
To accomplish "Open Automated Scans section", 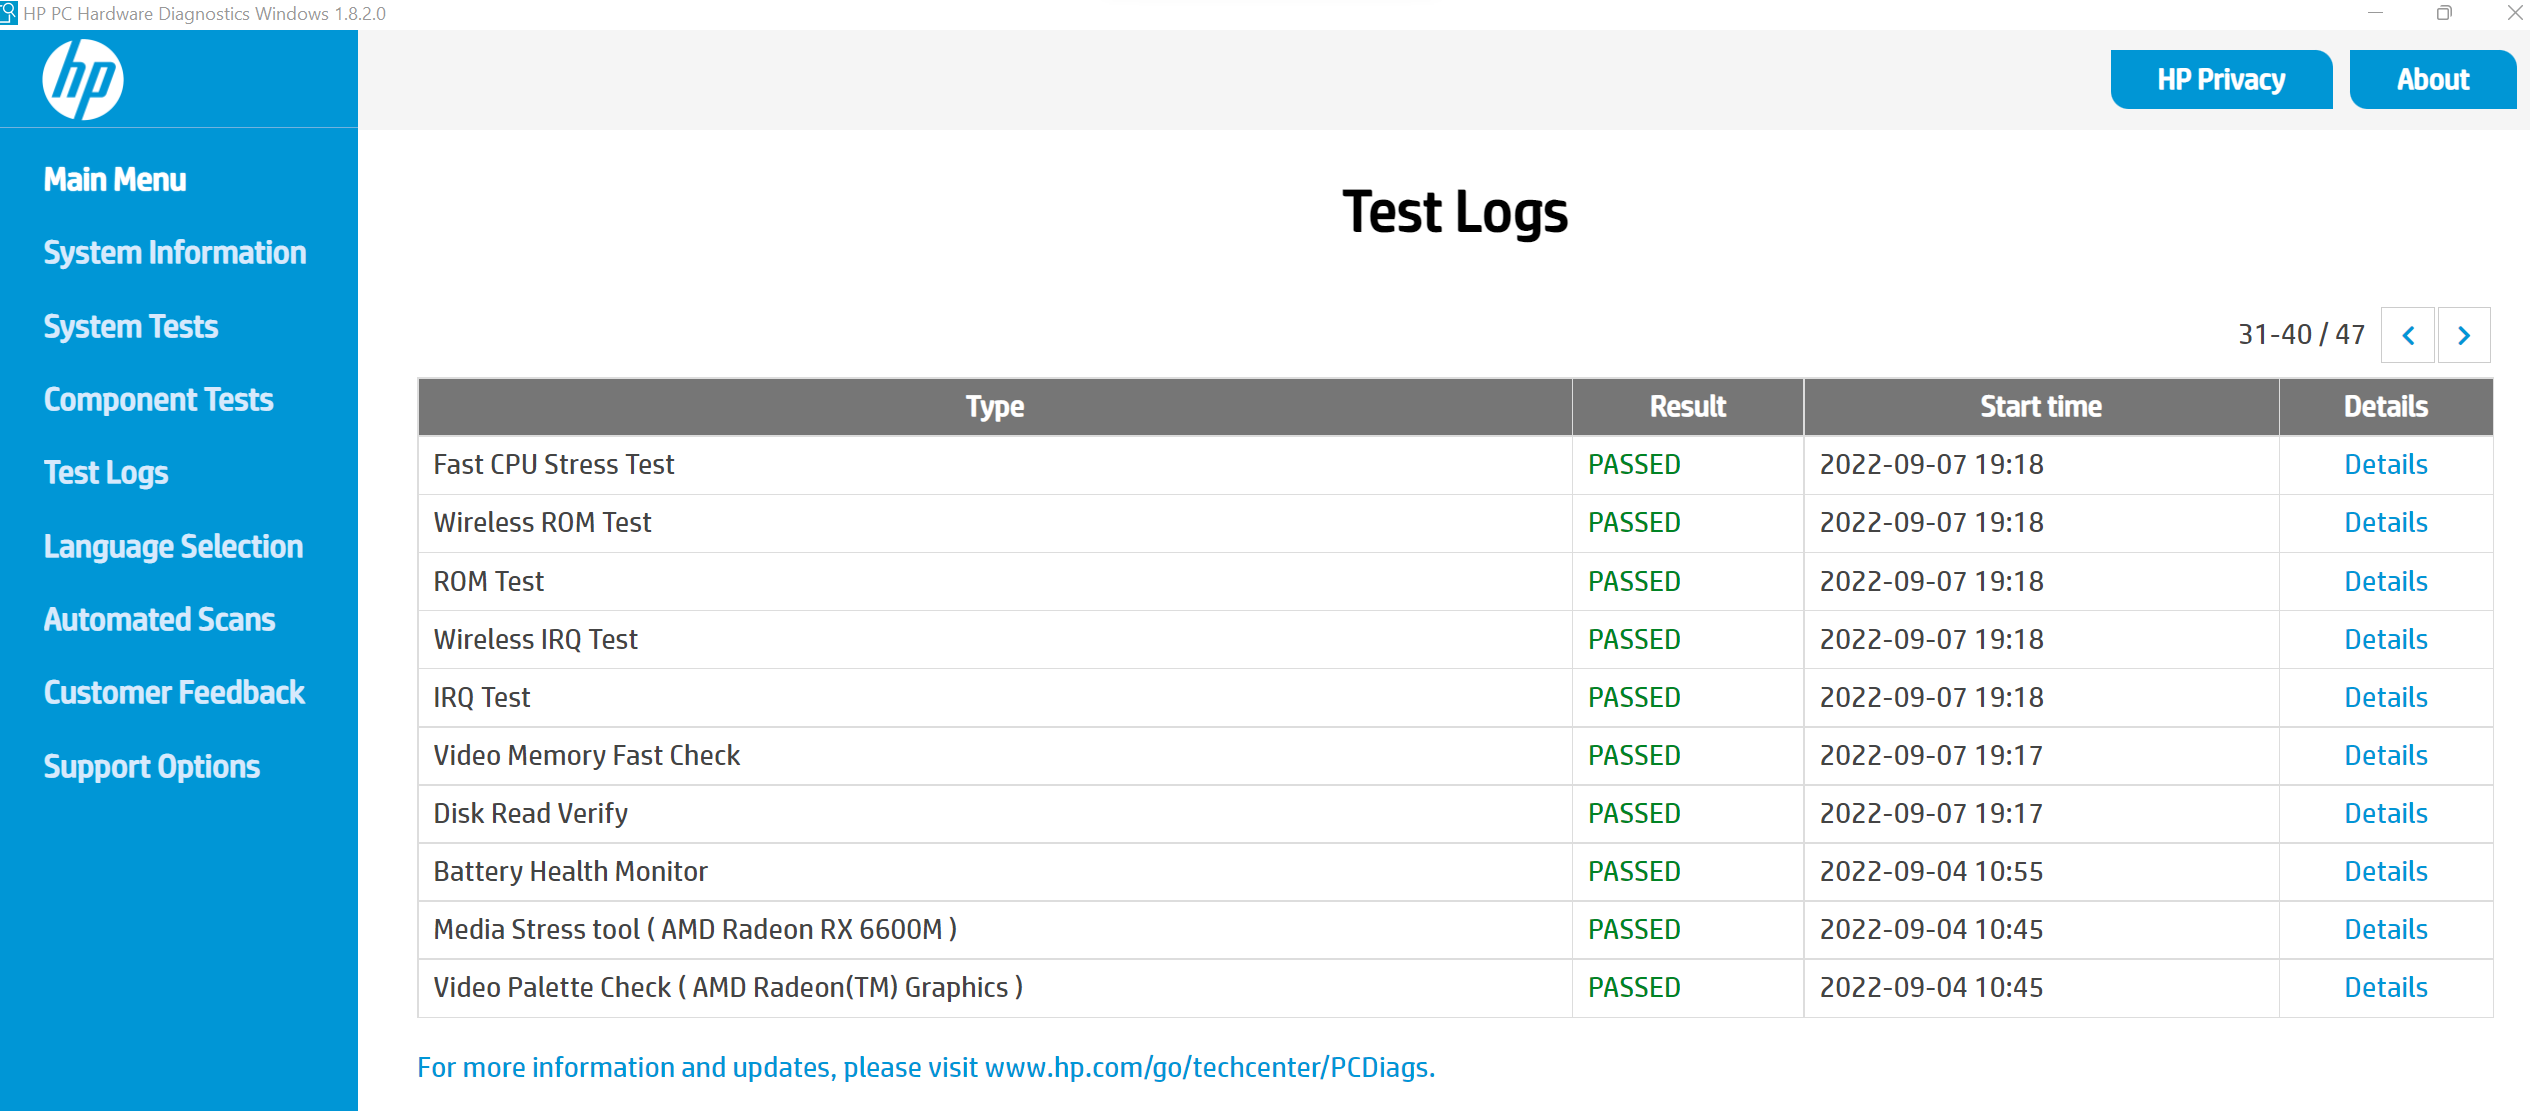I will click(x=159, y=620).
